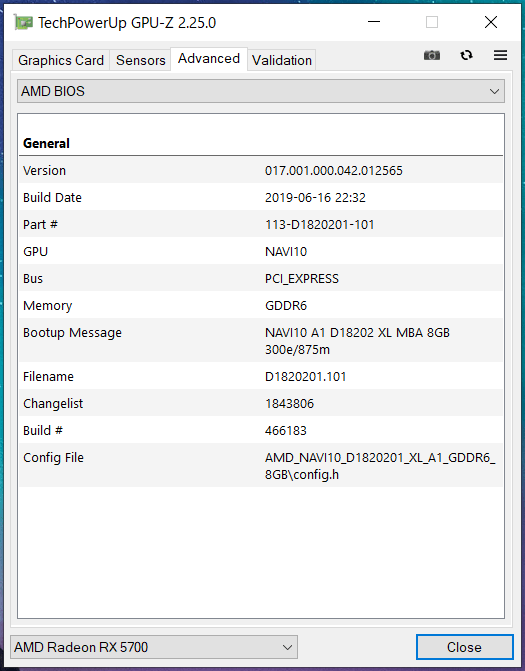525x671 pixels.
Task: Click the Config File row label
Action: click(x=53, y=458)
